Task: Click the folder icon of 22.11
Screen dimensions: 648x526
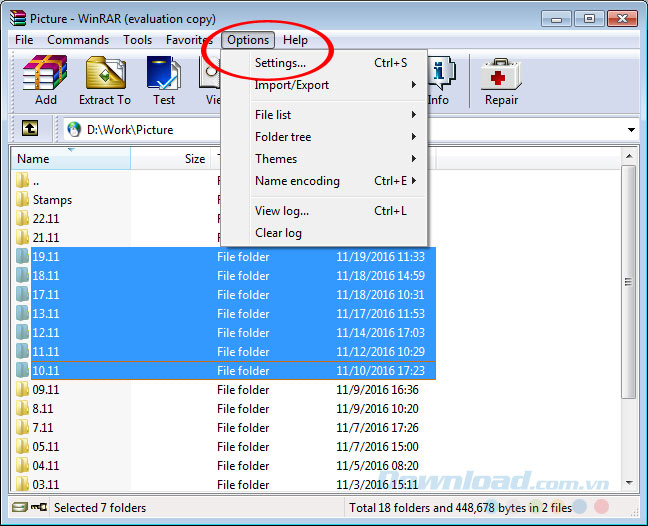Action: pos(22,219)
